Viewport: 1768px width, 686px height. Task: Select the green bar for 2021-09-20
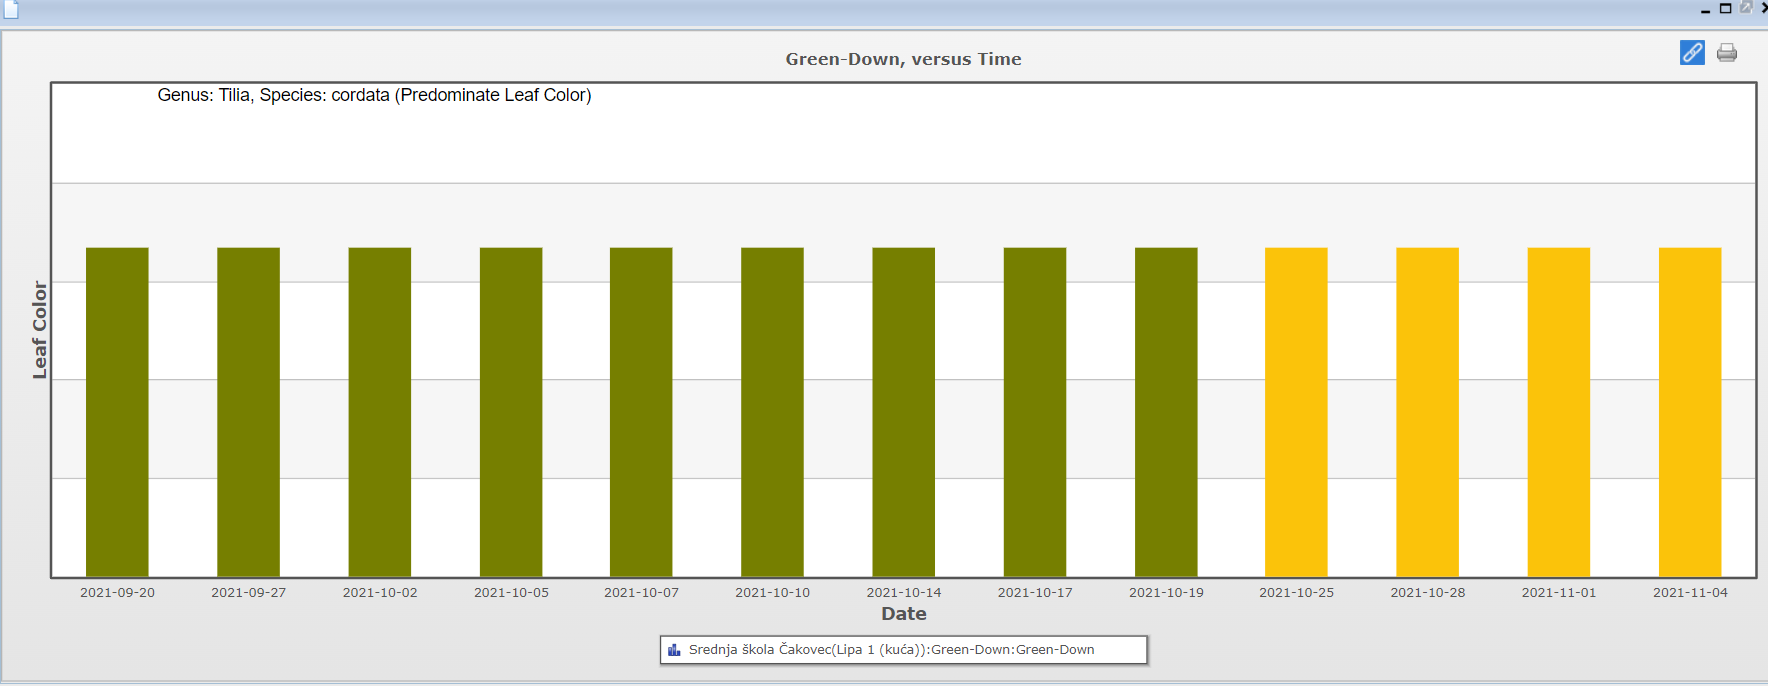pos(117,412)
